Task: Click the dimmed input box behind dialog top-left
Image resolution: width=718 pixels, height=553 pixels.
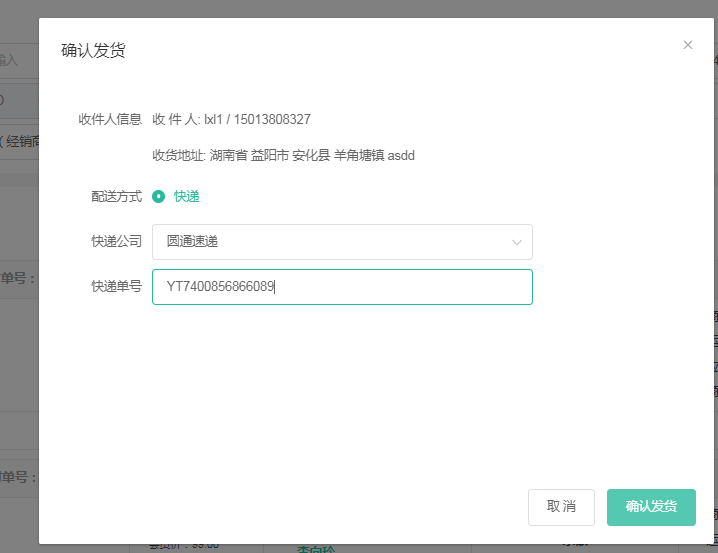Action: pos(18,60)
